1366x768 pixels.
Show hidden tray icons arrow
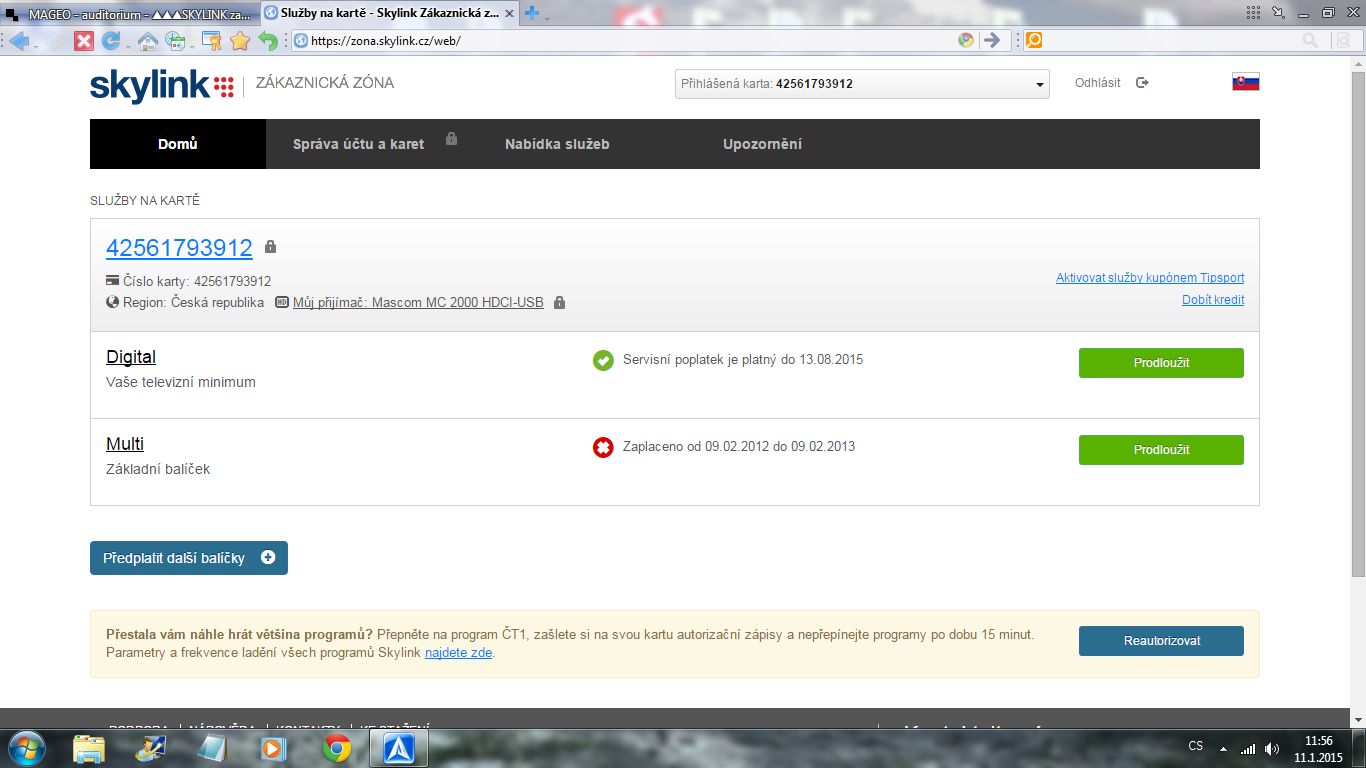click(1223, 748)
